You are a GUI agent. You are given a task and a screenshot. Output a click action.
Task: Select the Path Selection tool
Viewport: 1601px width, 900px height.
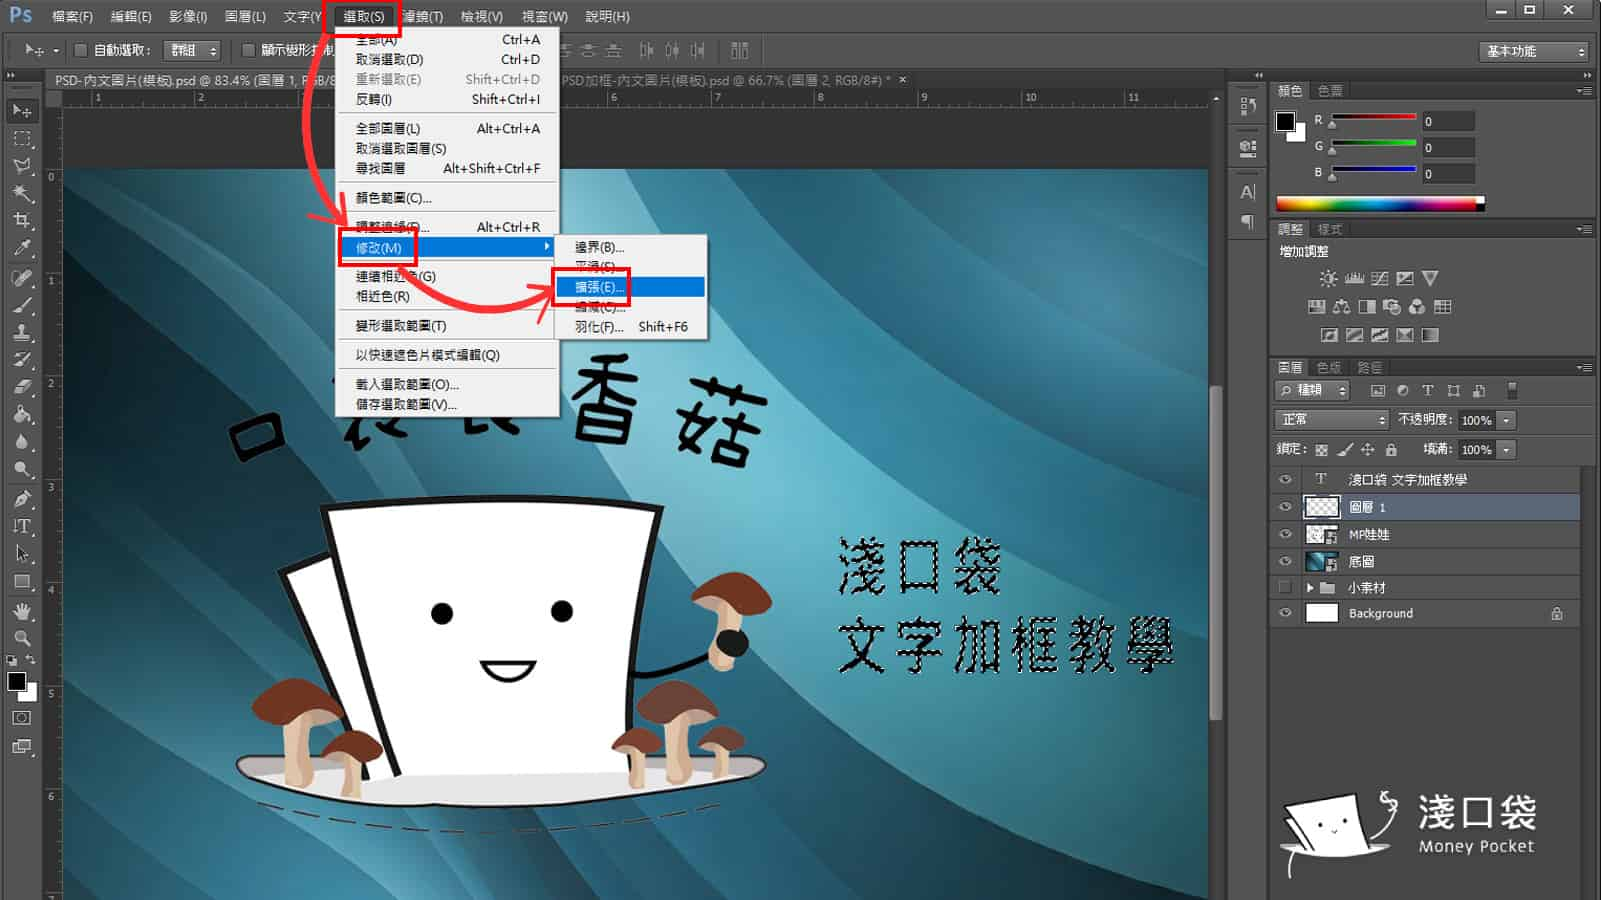(22, 553)
